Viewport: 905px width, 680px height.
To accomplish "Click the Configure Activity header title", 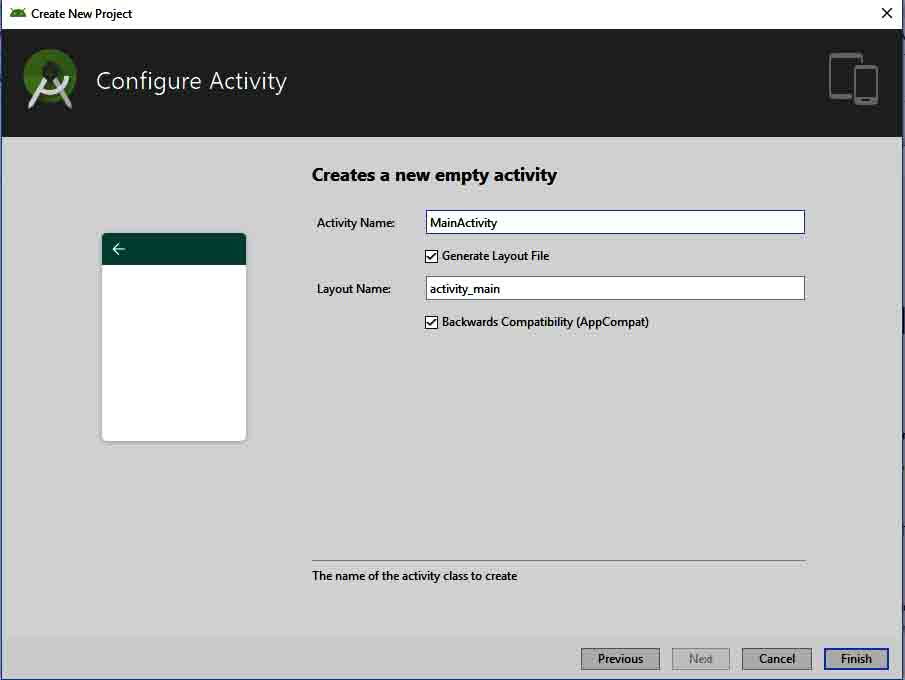I will (191, 81).
